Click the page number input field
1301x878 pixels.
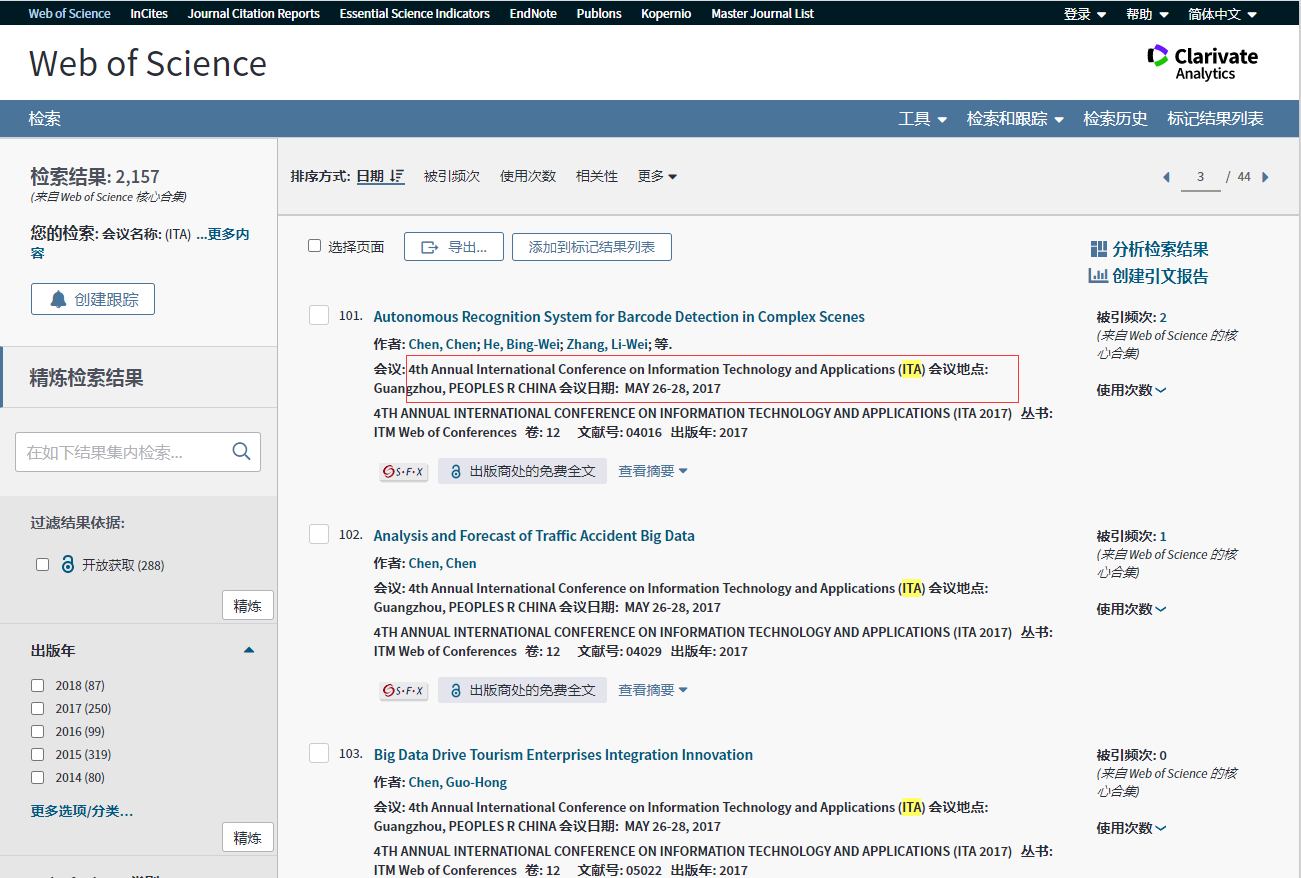click(1200, 177)
